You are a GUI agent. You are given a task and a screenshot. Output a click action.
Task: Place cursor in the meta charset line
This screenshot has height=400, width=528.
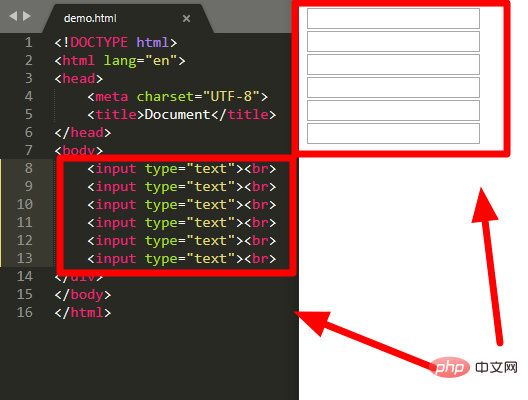coord(177,97)
